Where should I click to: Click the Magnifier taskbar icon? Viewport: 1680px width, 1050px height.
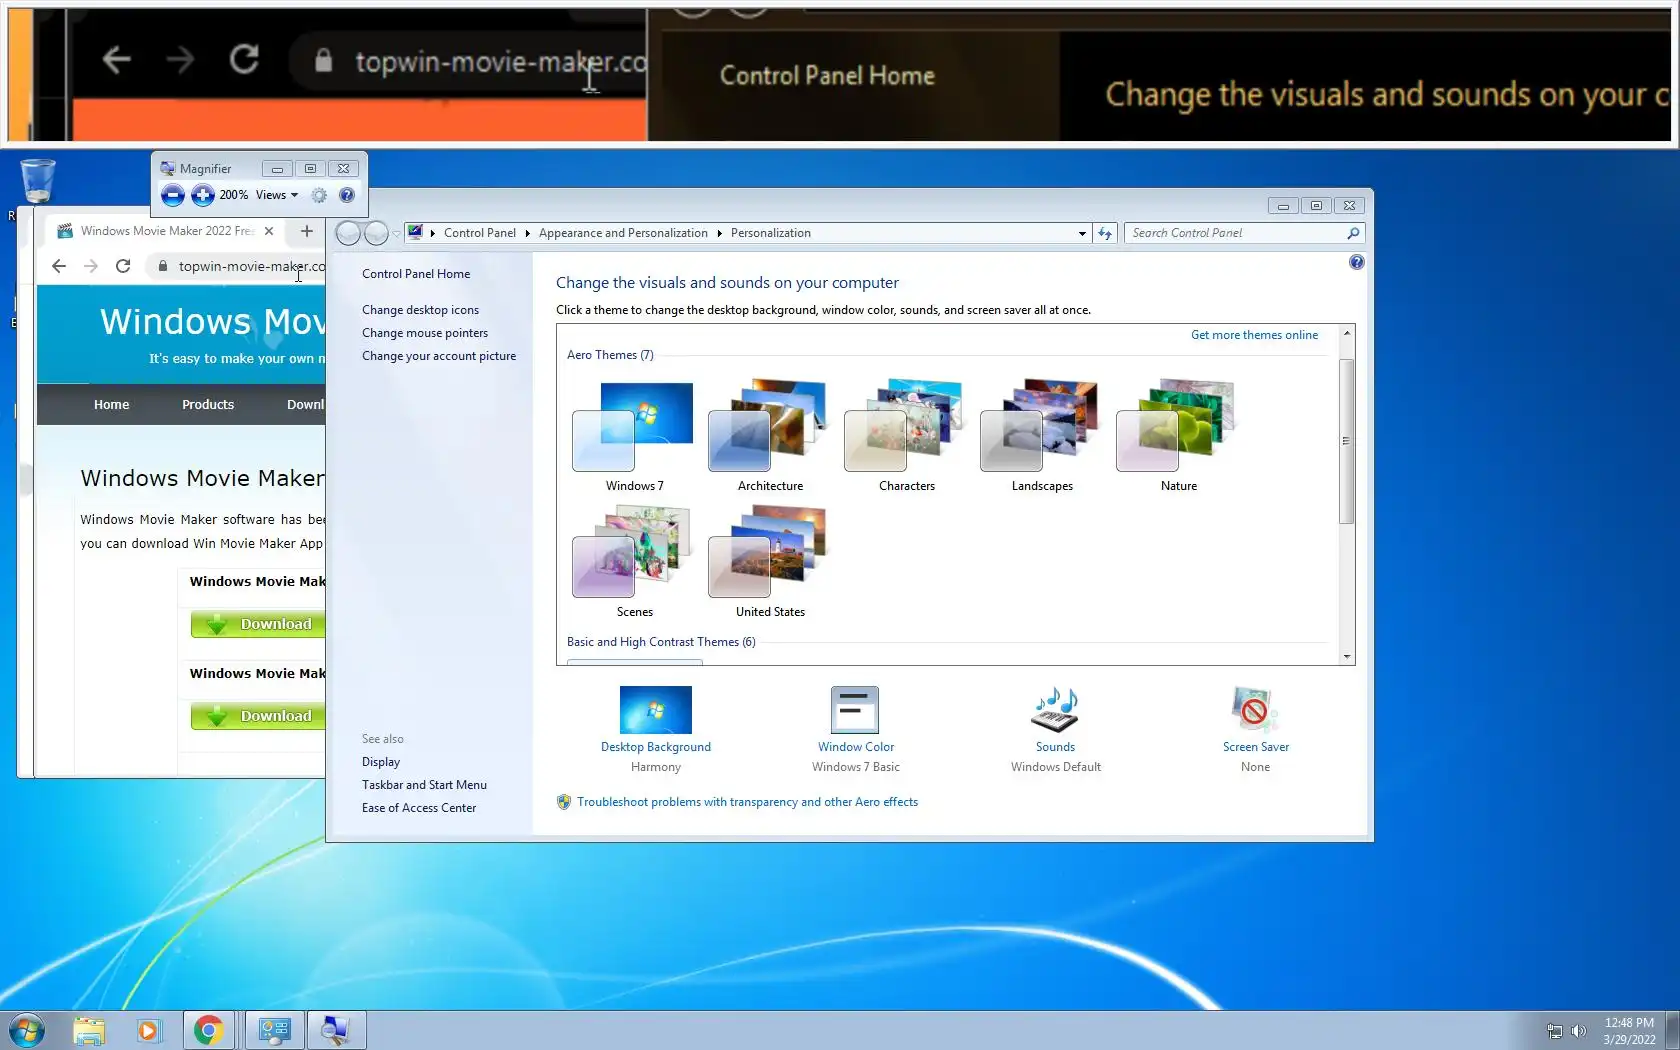click(x=336, y=1030)
